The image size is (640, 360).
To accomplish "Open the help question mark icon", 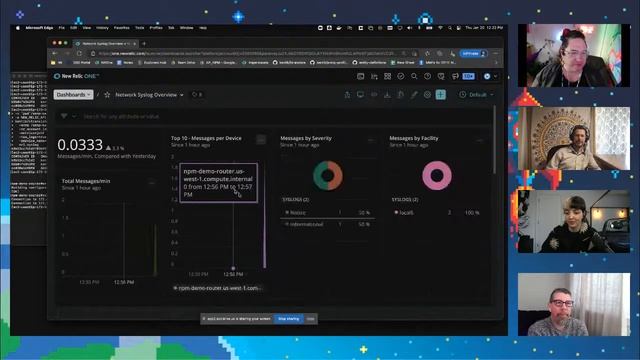I will pos(427,76).
